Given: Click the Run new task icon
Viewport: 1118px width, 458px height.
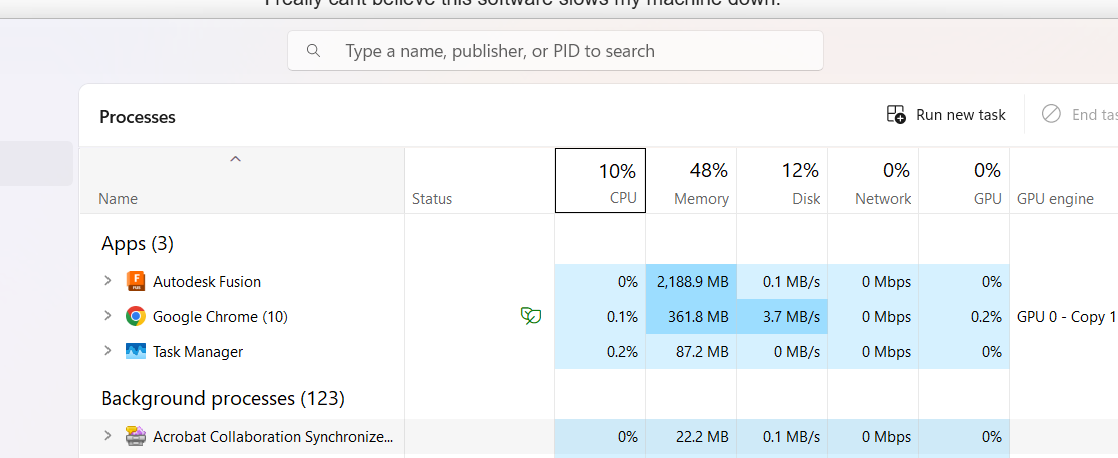Looking at the screenshot, I should click(896, 114).
